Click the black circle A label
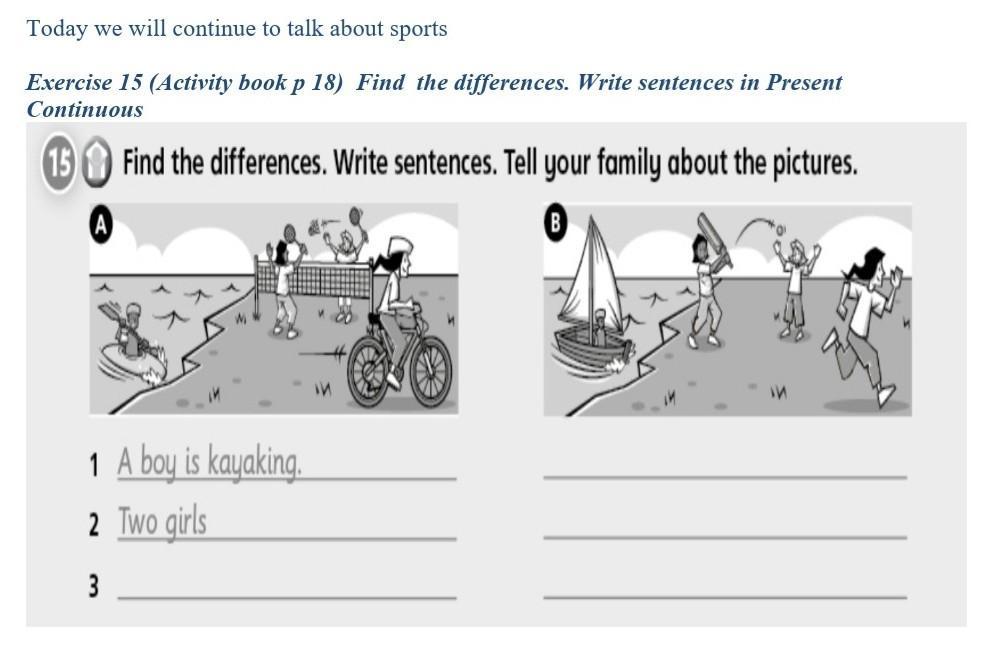 101,224
